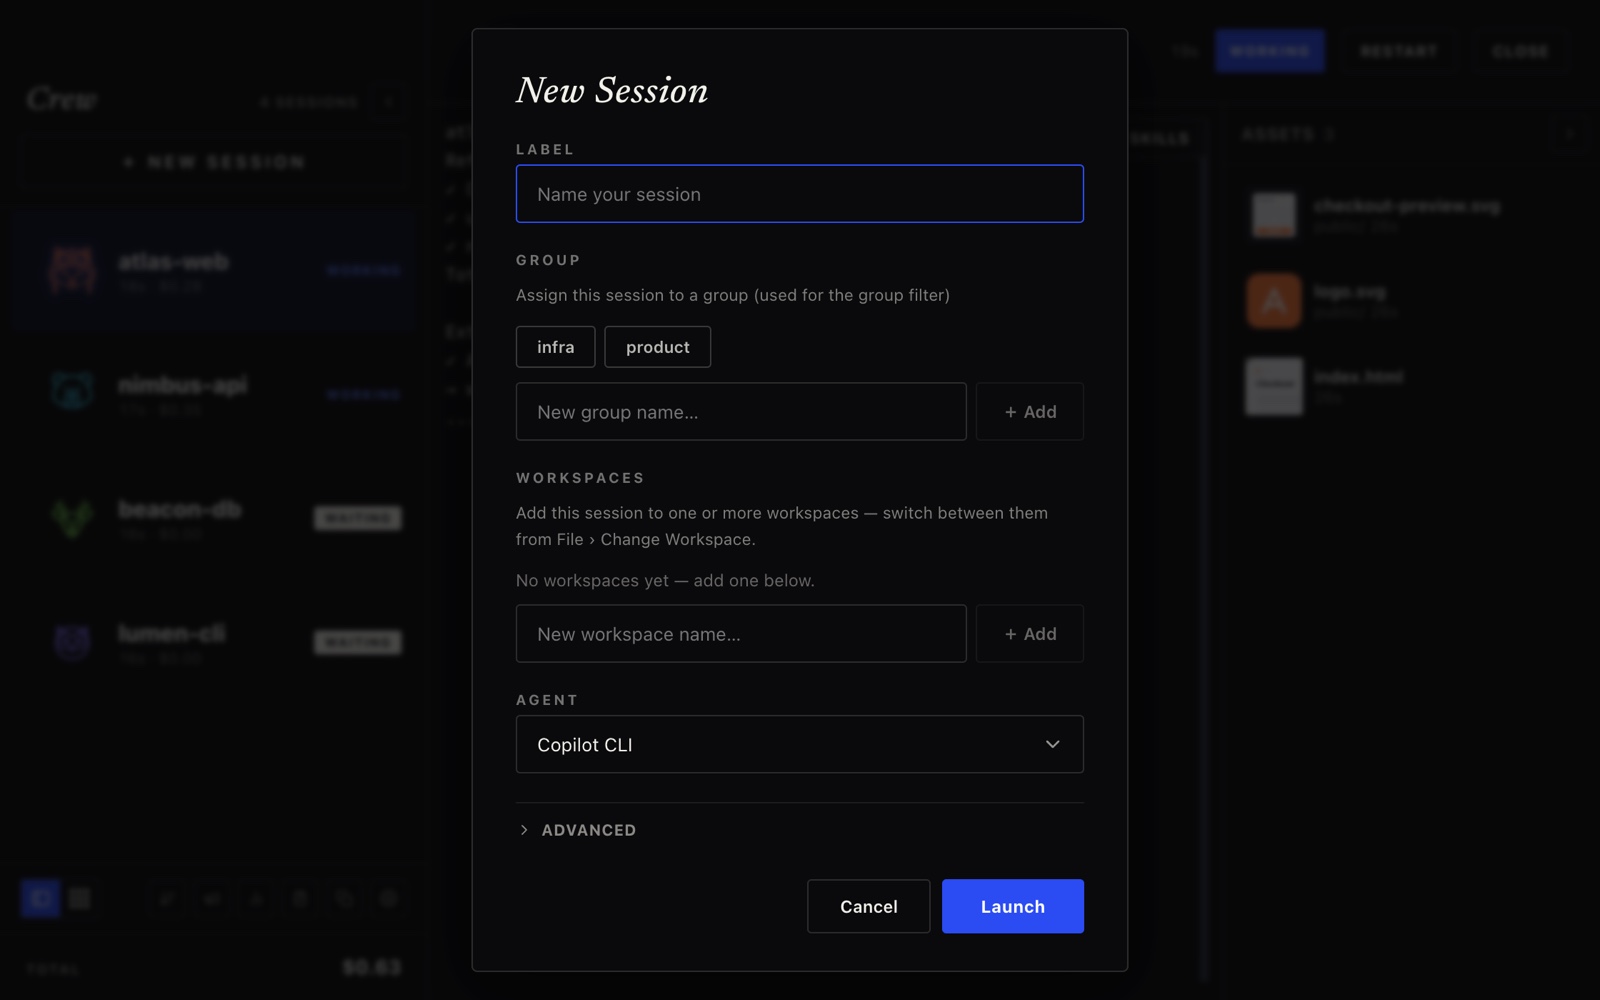This screenshot has width=1600, height=1000.
Task: Click the WAITING badge on lumen-cli
Action: (358, 642)
